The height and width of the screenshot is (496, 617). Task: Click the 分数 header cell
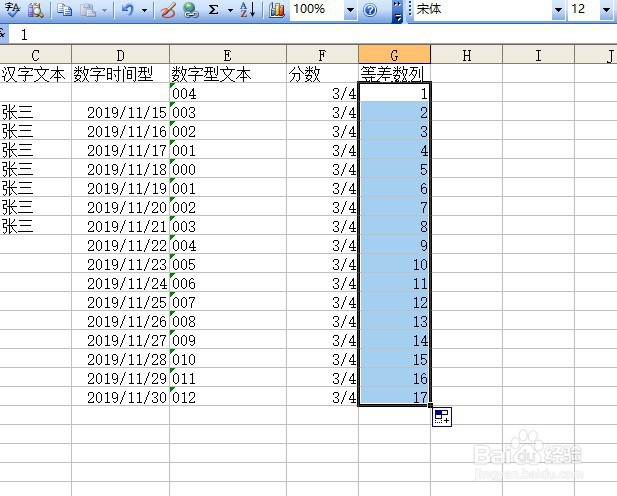[322, 74]
